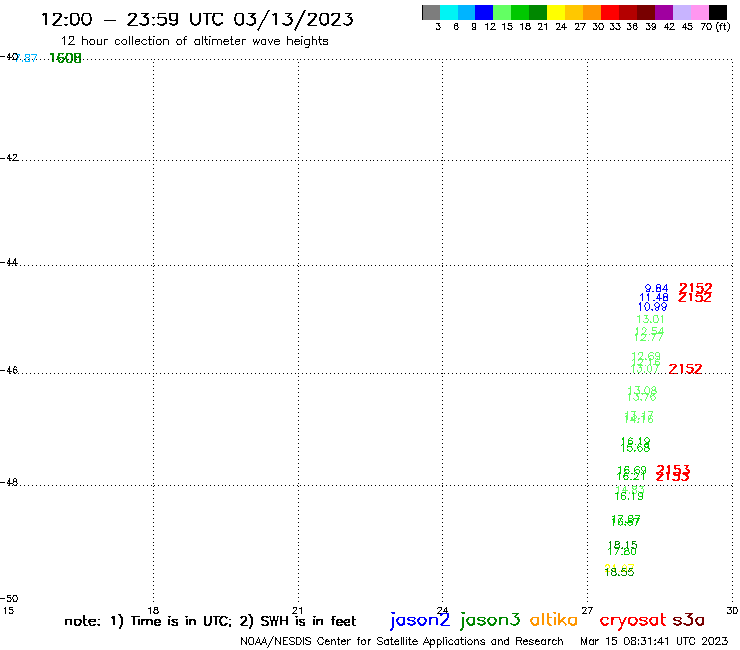The height and width of the screenshot is (650, 740).
Task: Click the purple swatch in the color bar
Action: pyautogui.click(x=664, y=13)
